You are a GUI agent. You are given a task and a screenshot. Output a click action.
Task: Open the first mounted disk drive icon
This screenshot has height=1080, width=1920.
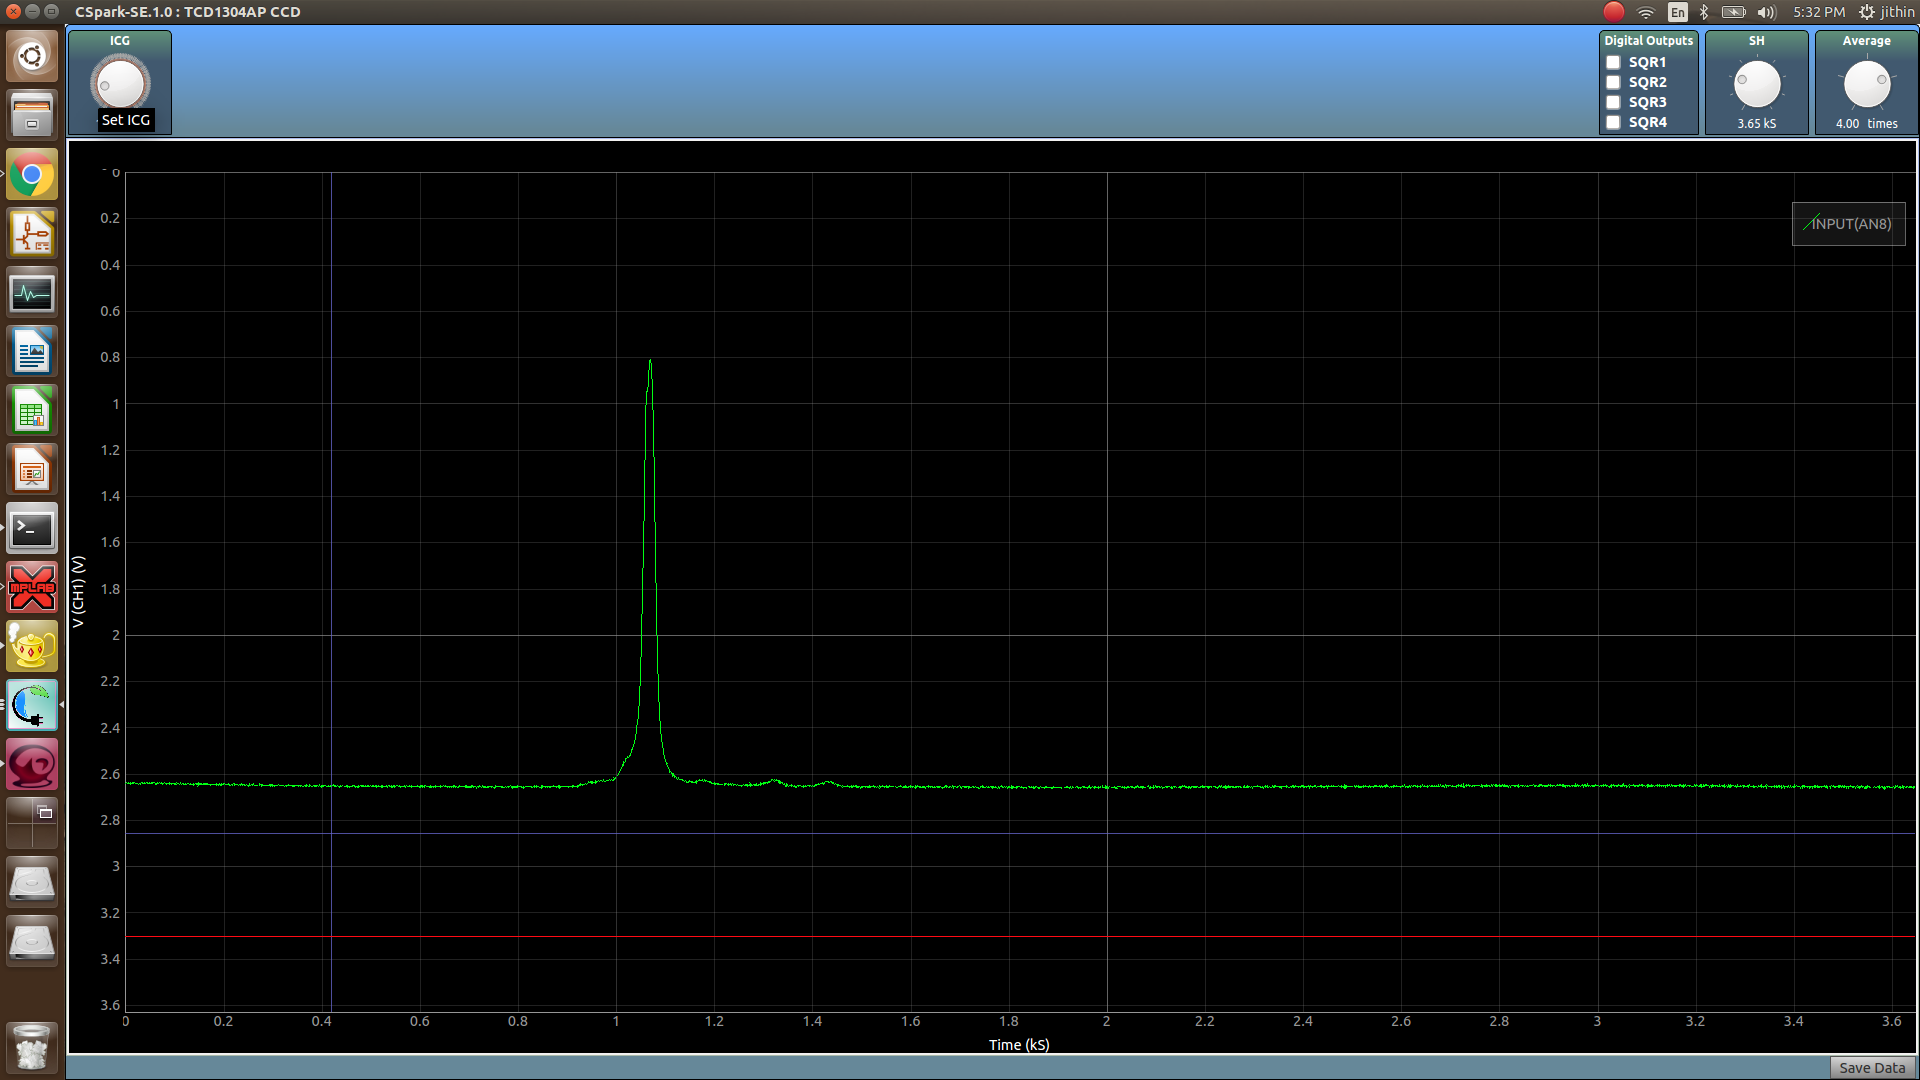(x=32, y=883)
